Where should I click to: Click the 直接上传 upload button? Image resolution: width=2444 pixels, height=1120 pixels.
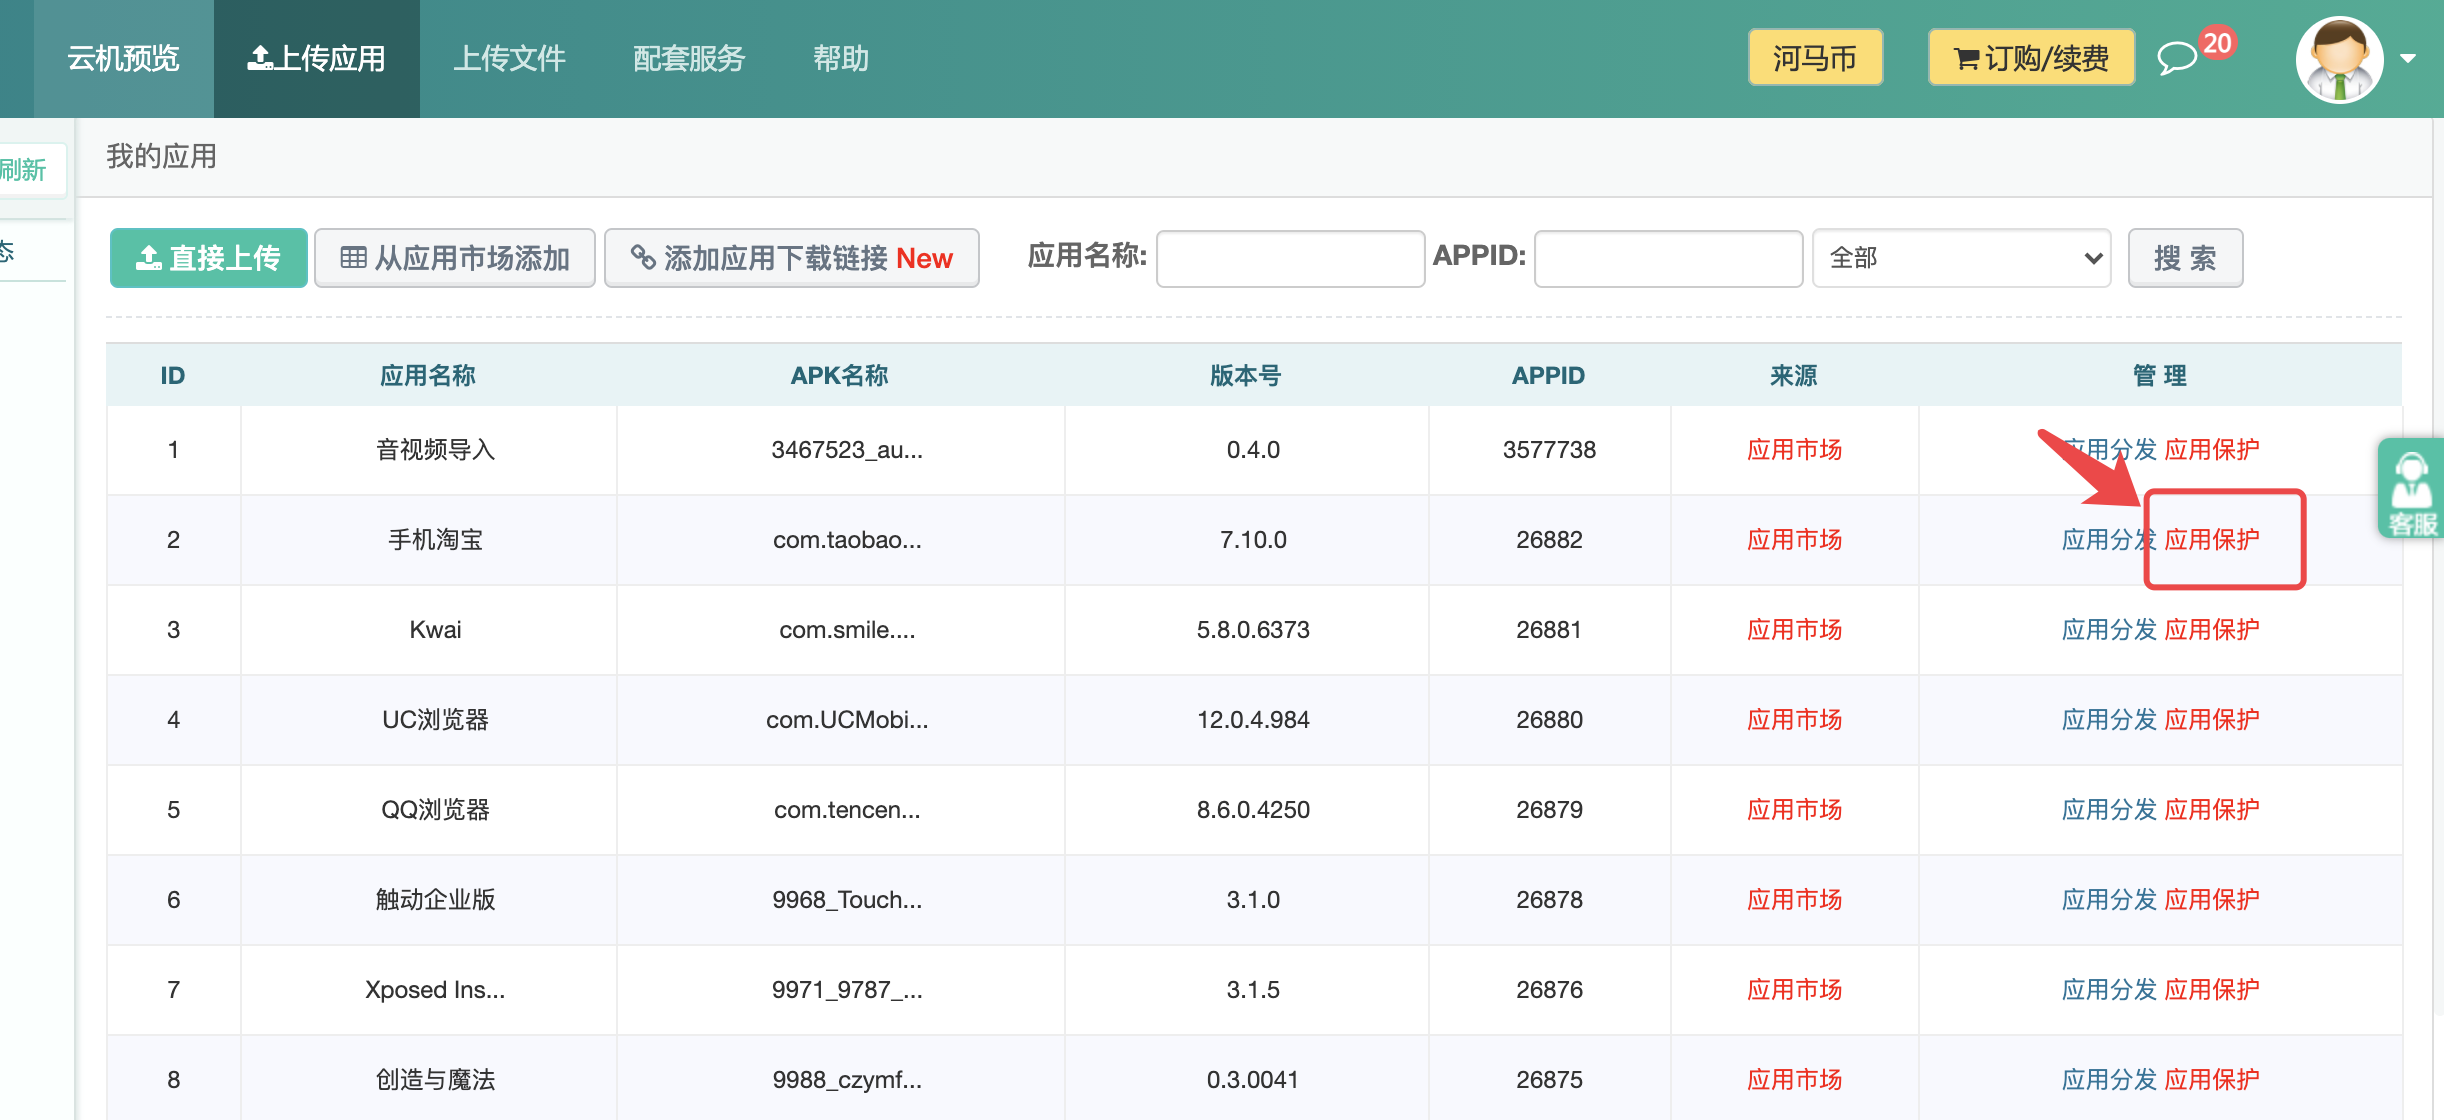(208, 258)
